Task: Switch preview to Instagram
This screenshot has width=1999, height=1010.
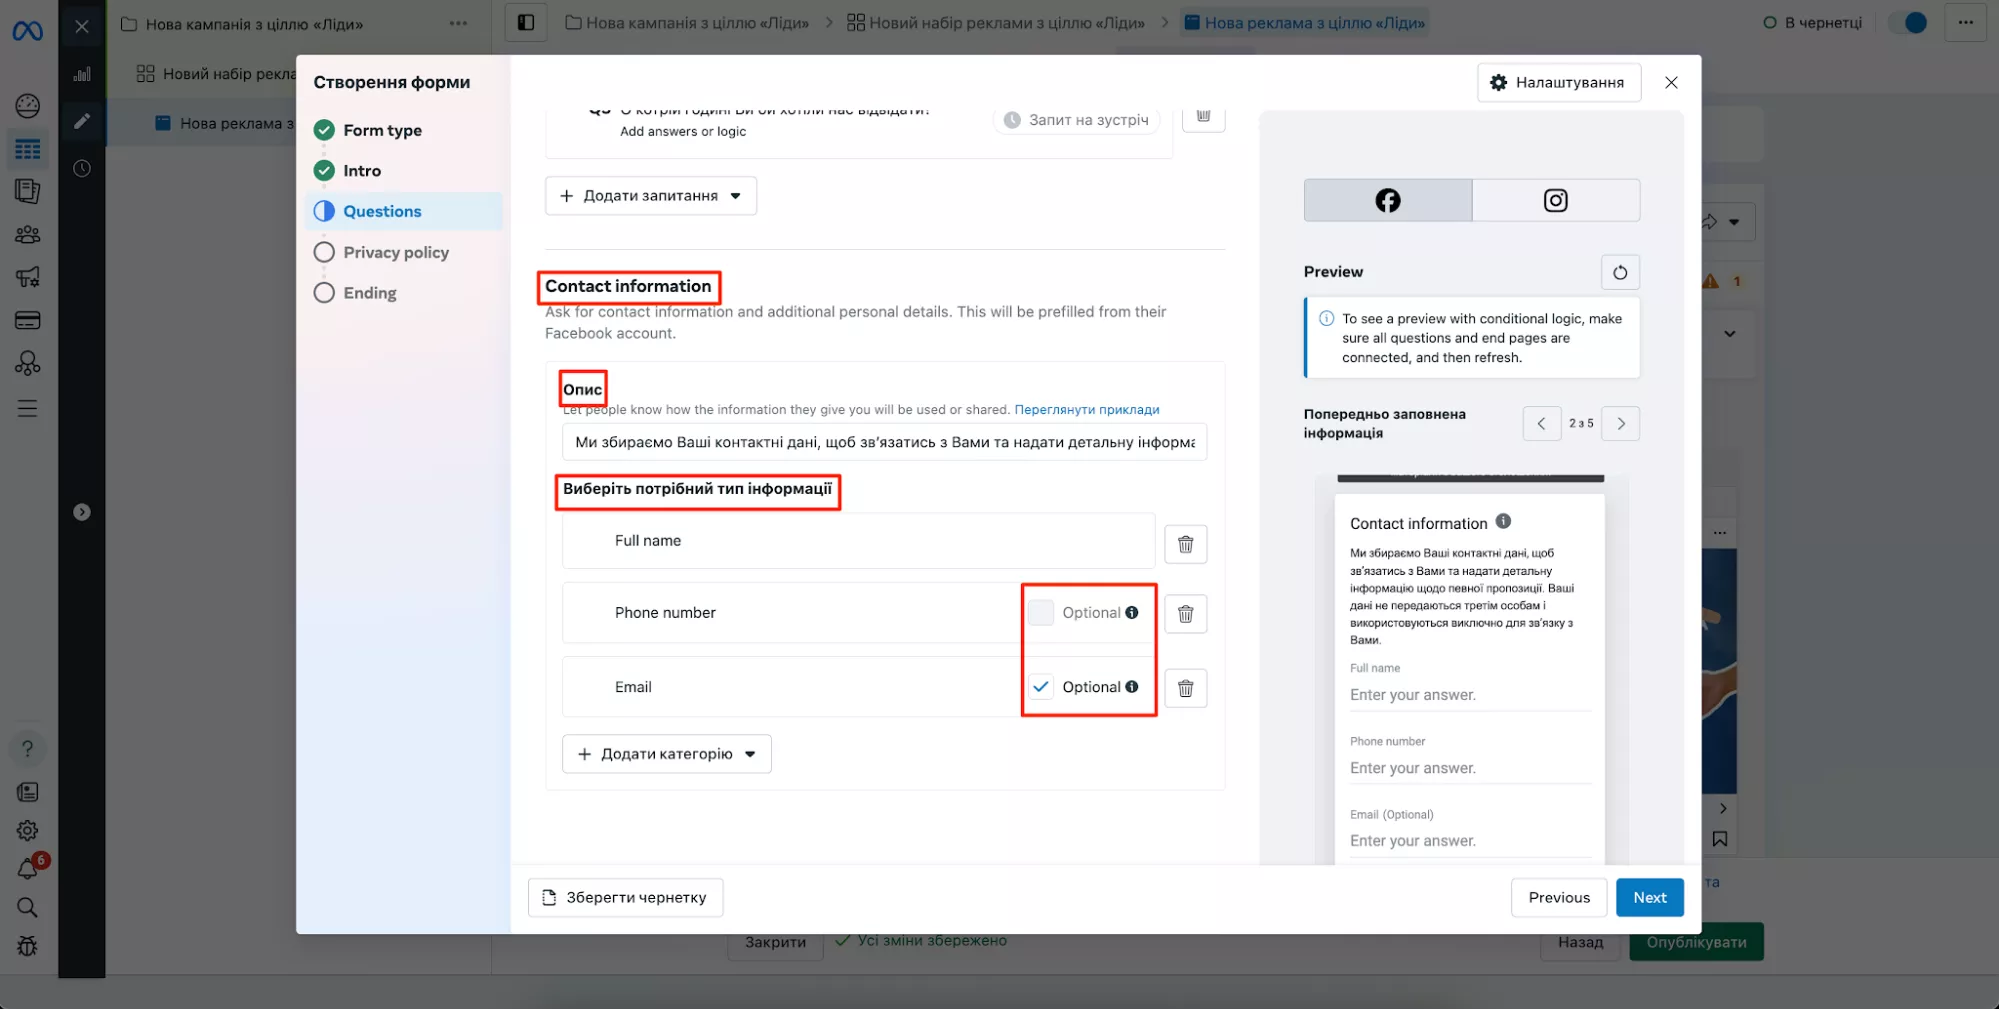Action: 1555,200
